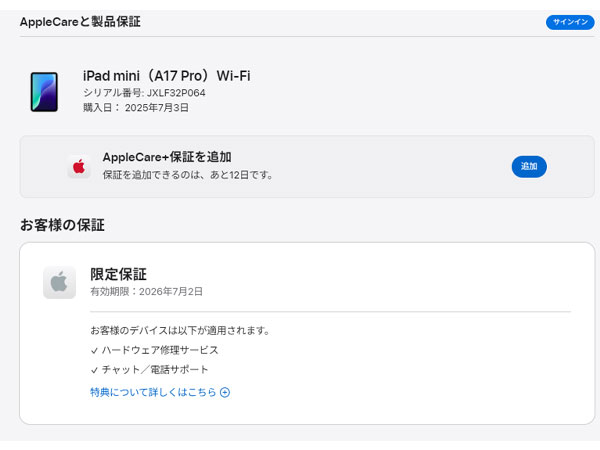The image size is (600, 450).
Task: Click the AppleCareと製品保証 page heading
Action: (80, 22)
